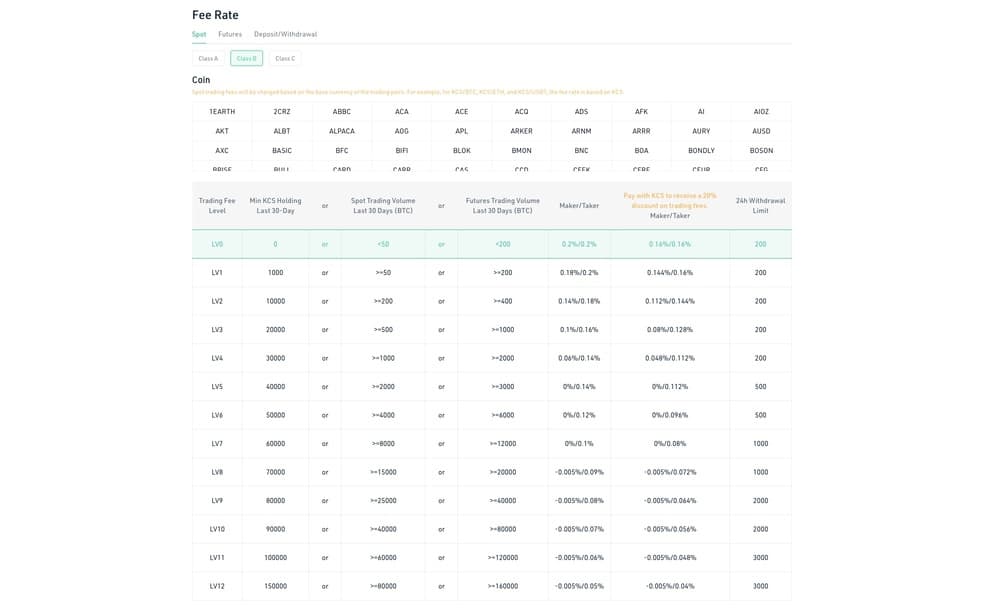Click the AURY coin cell
This screenshot has height=610, width=1000.
pos(702,131)
